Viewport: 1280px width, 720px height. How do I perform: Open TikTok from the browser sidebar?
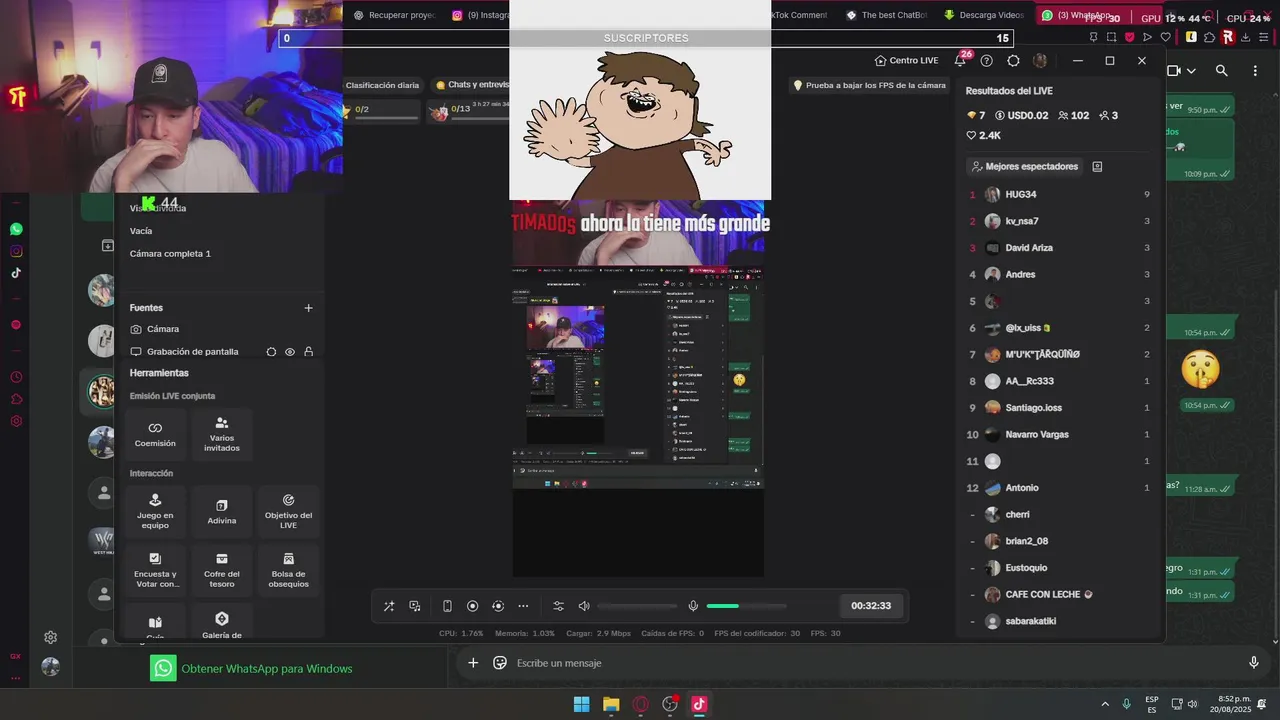coord(16,273)
